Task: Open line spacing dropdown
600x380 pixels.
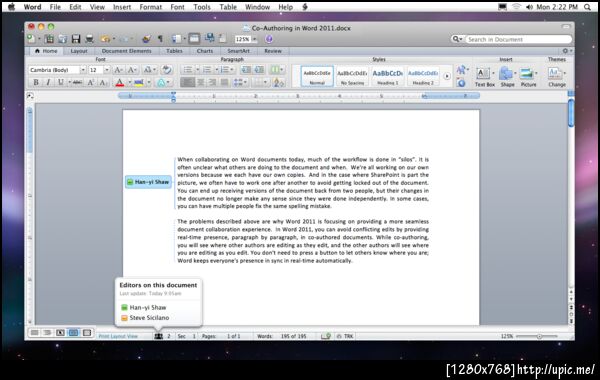Action: pos(240,82)
